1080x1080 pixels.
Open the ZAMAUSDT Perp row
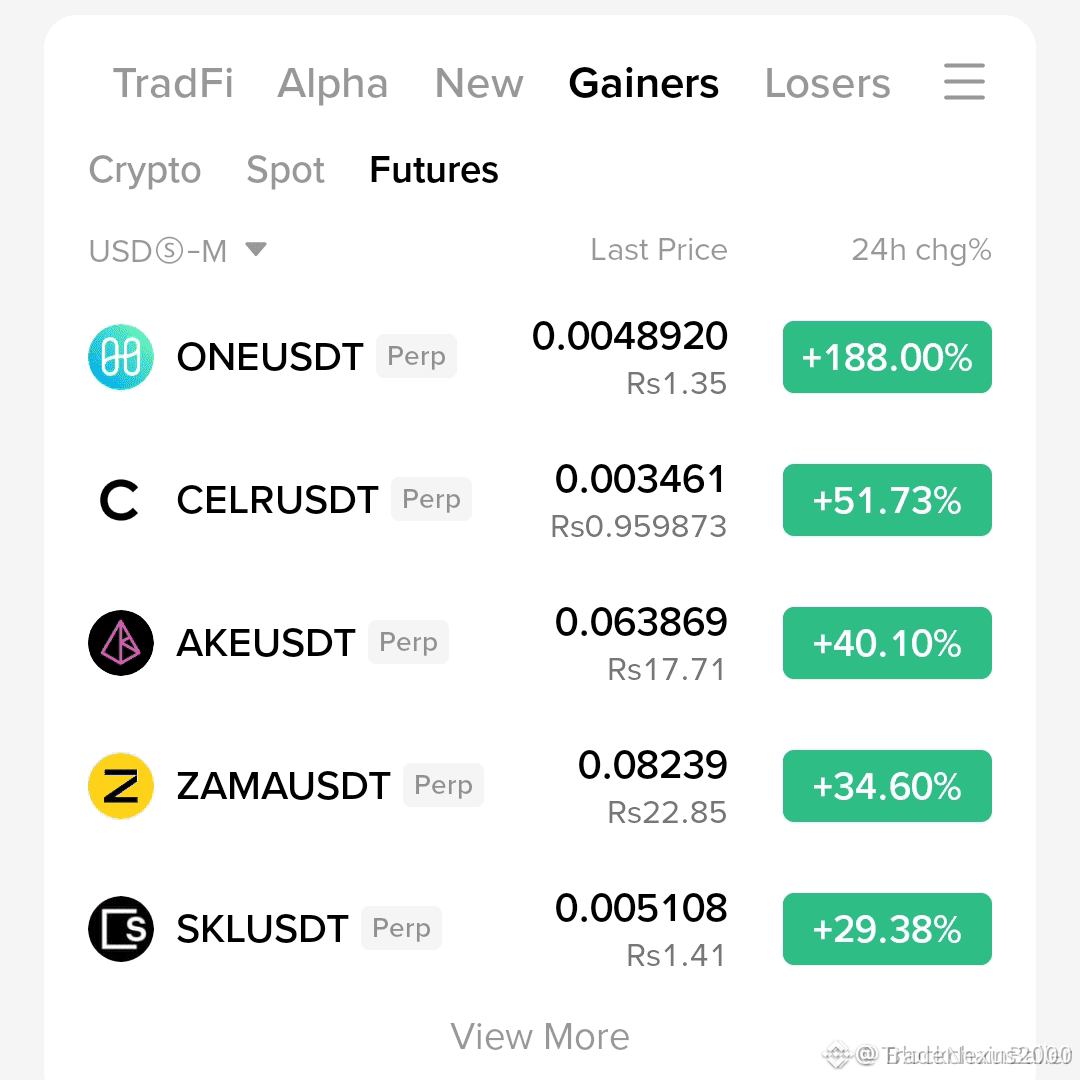[x=540, y=786]
